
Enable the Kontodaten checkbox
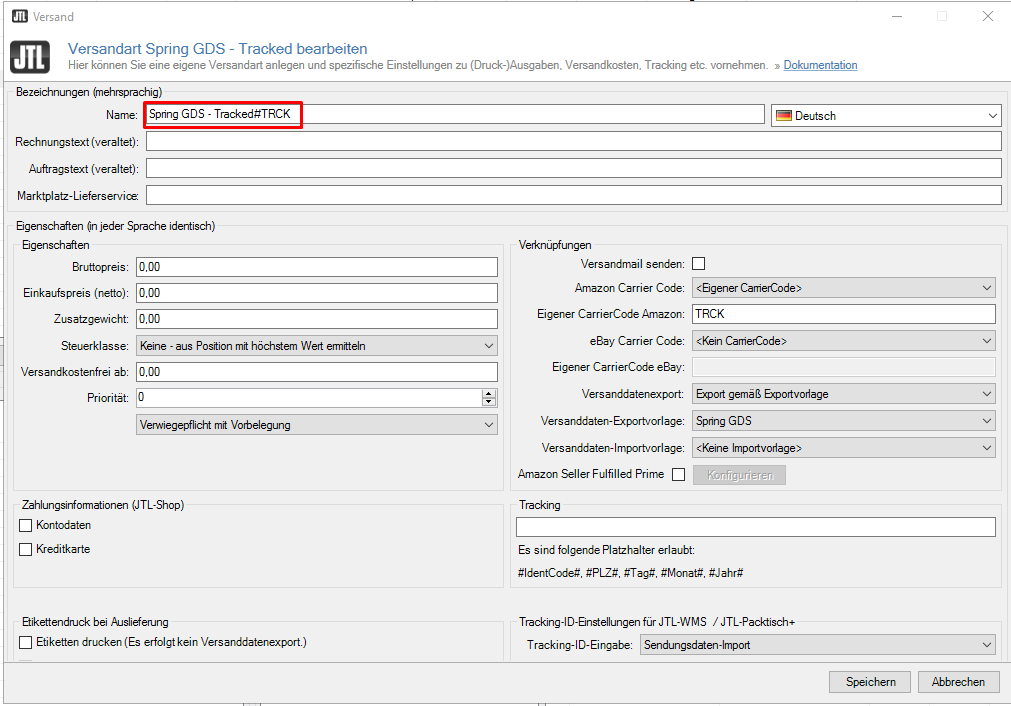(26, 525)
